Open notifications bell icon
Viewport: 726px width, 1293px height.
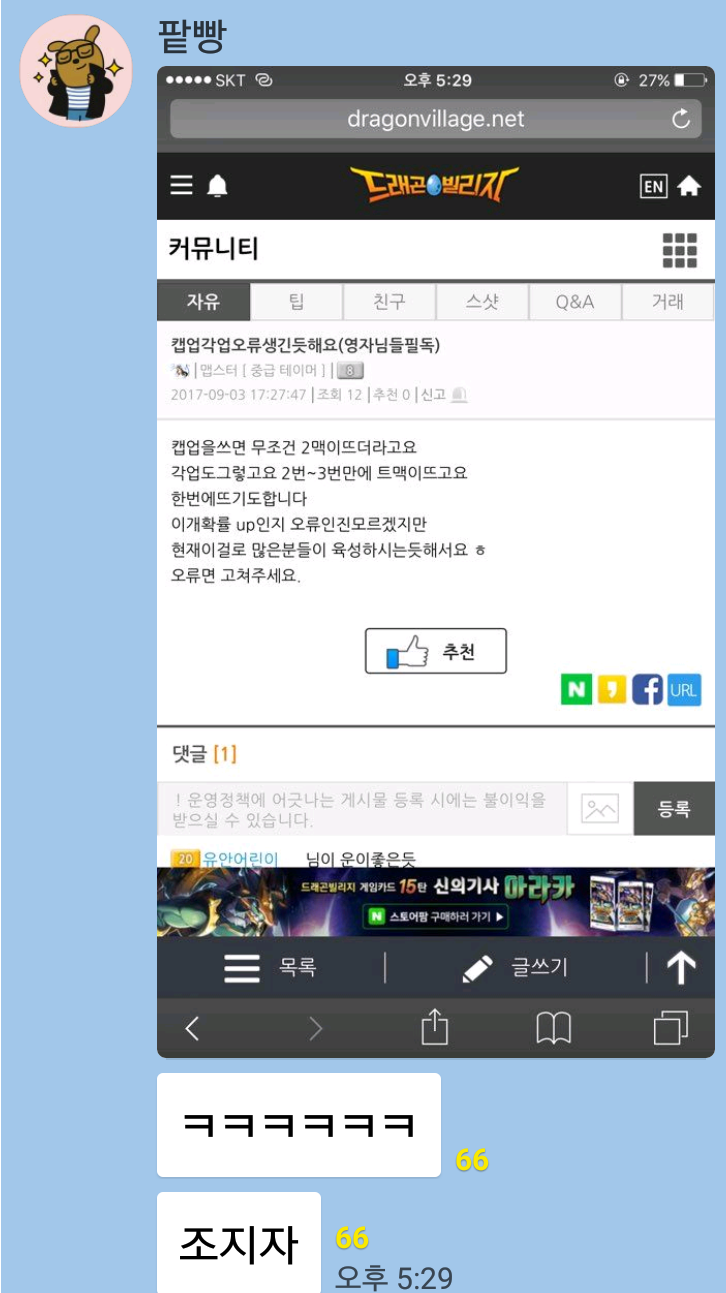click(217, 186)
